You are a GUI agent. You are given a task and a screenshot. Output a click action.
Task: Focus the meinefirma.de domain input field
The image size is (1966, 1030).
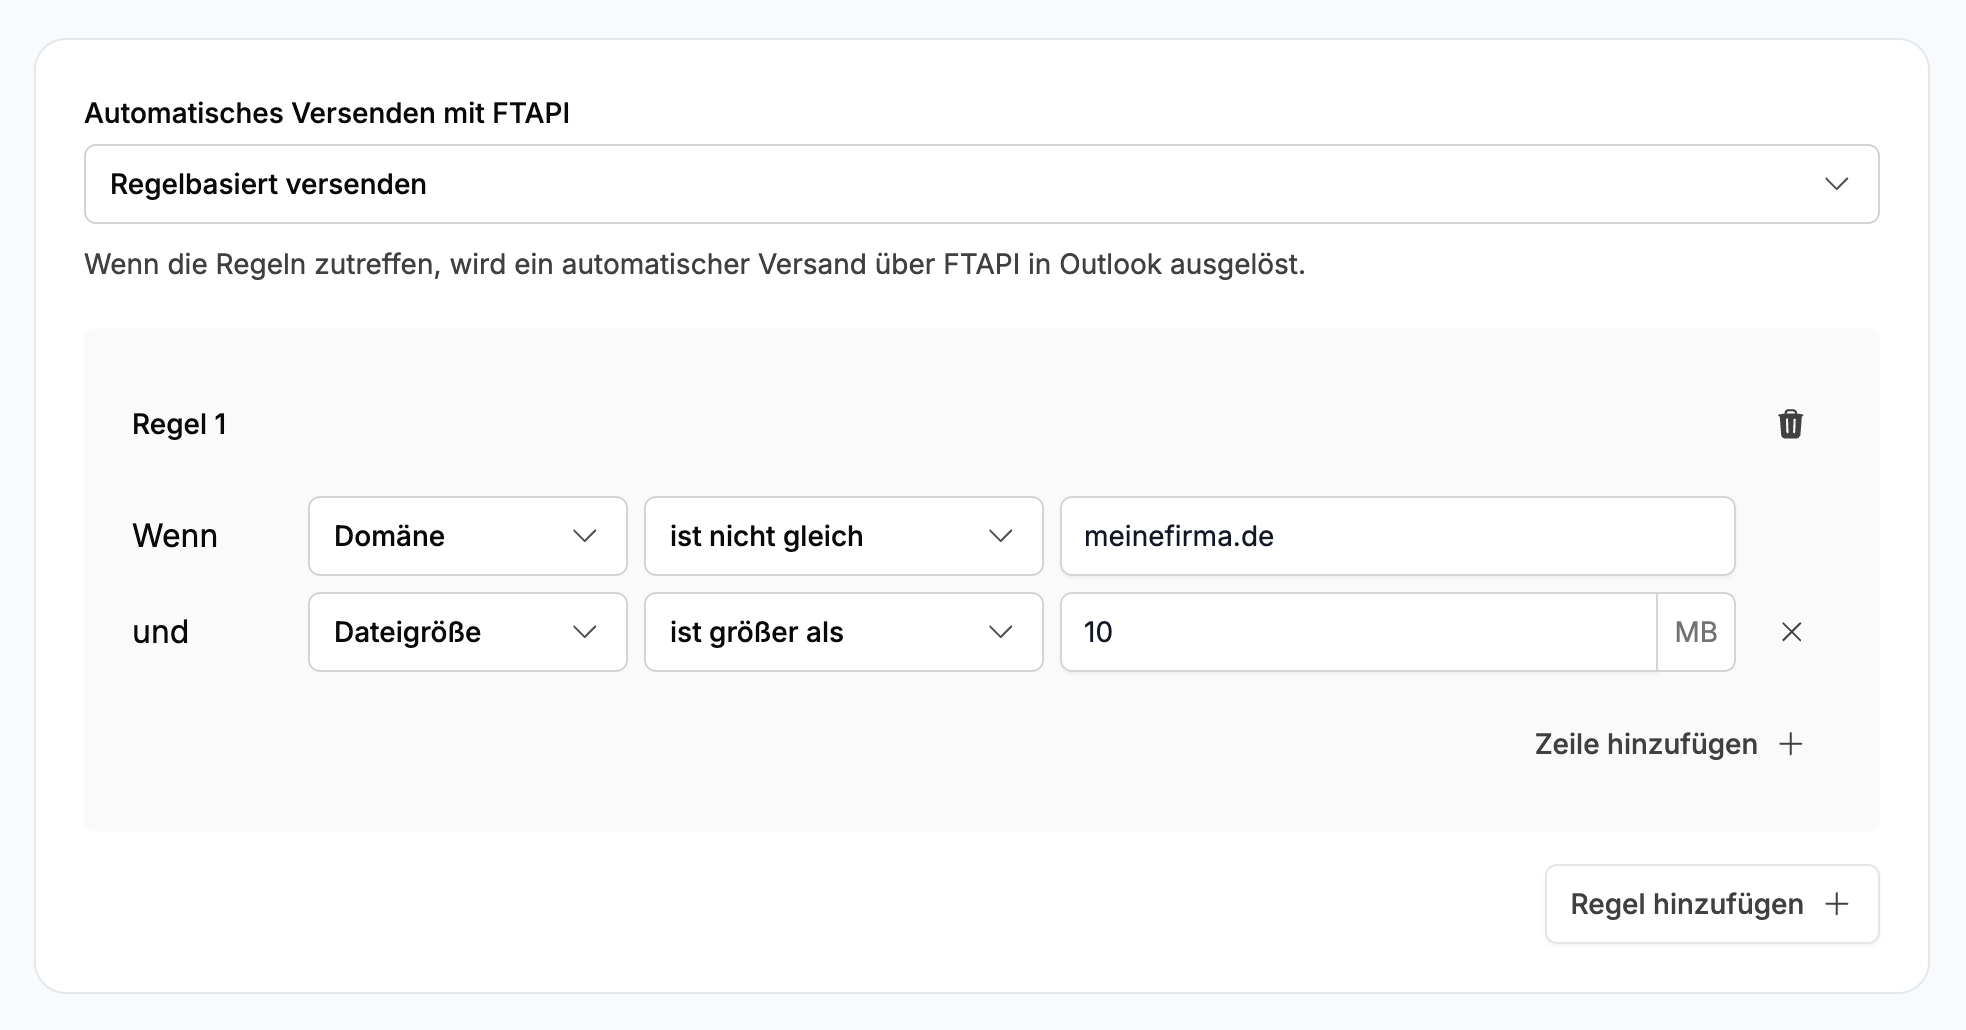1397,536
